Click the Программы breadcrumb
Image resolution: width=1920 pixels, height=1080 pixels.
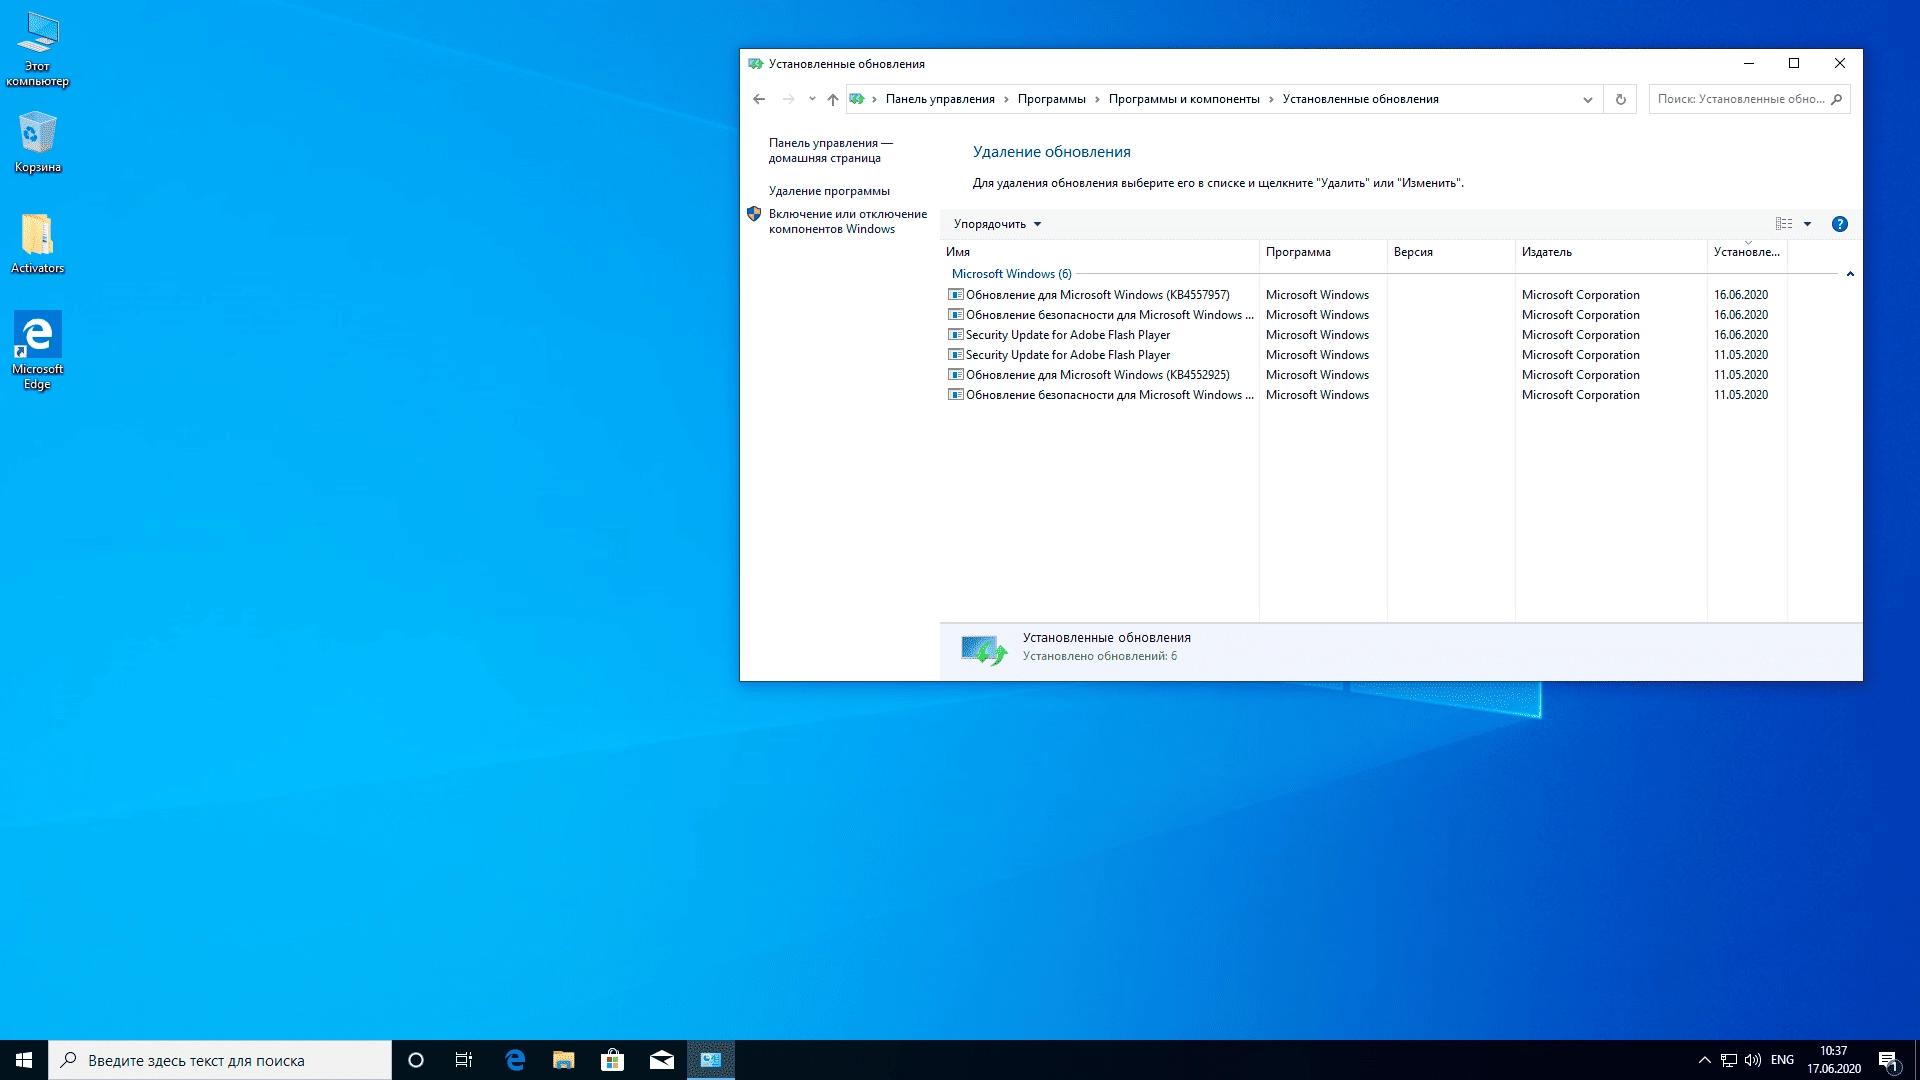[1051, 99]
